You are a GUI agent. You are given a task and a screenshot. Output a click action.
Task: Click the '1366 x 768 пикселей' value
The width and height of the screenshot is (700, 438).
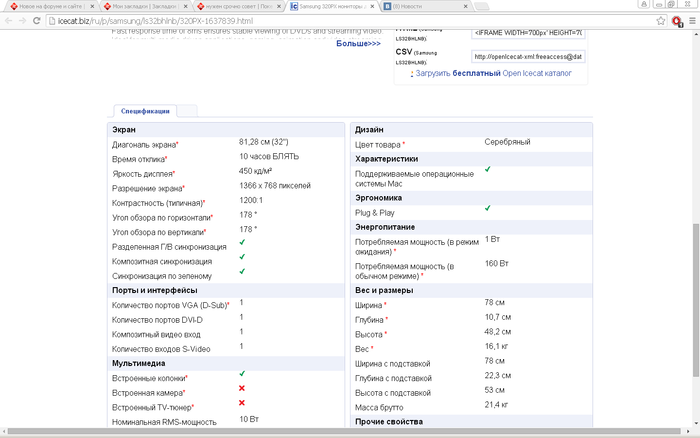[275, 186]
